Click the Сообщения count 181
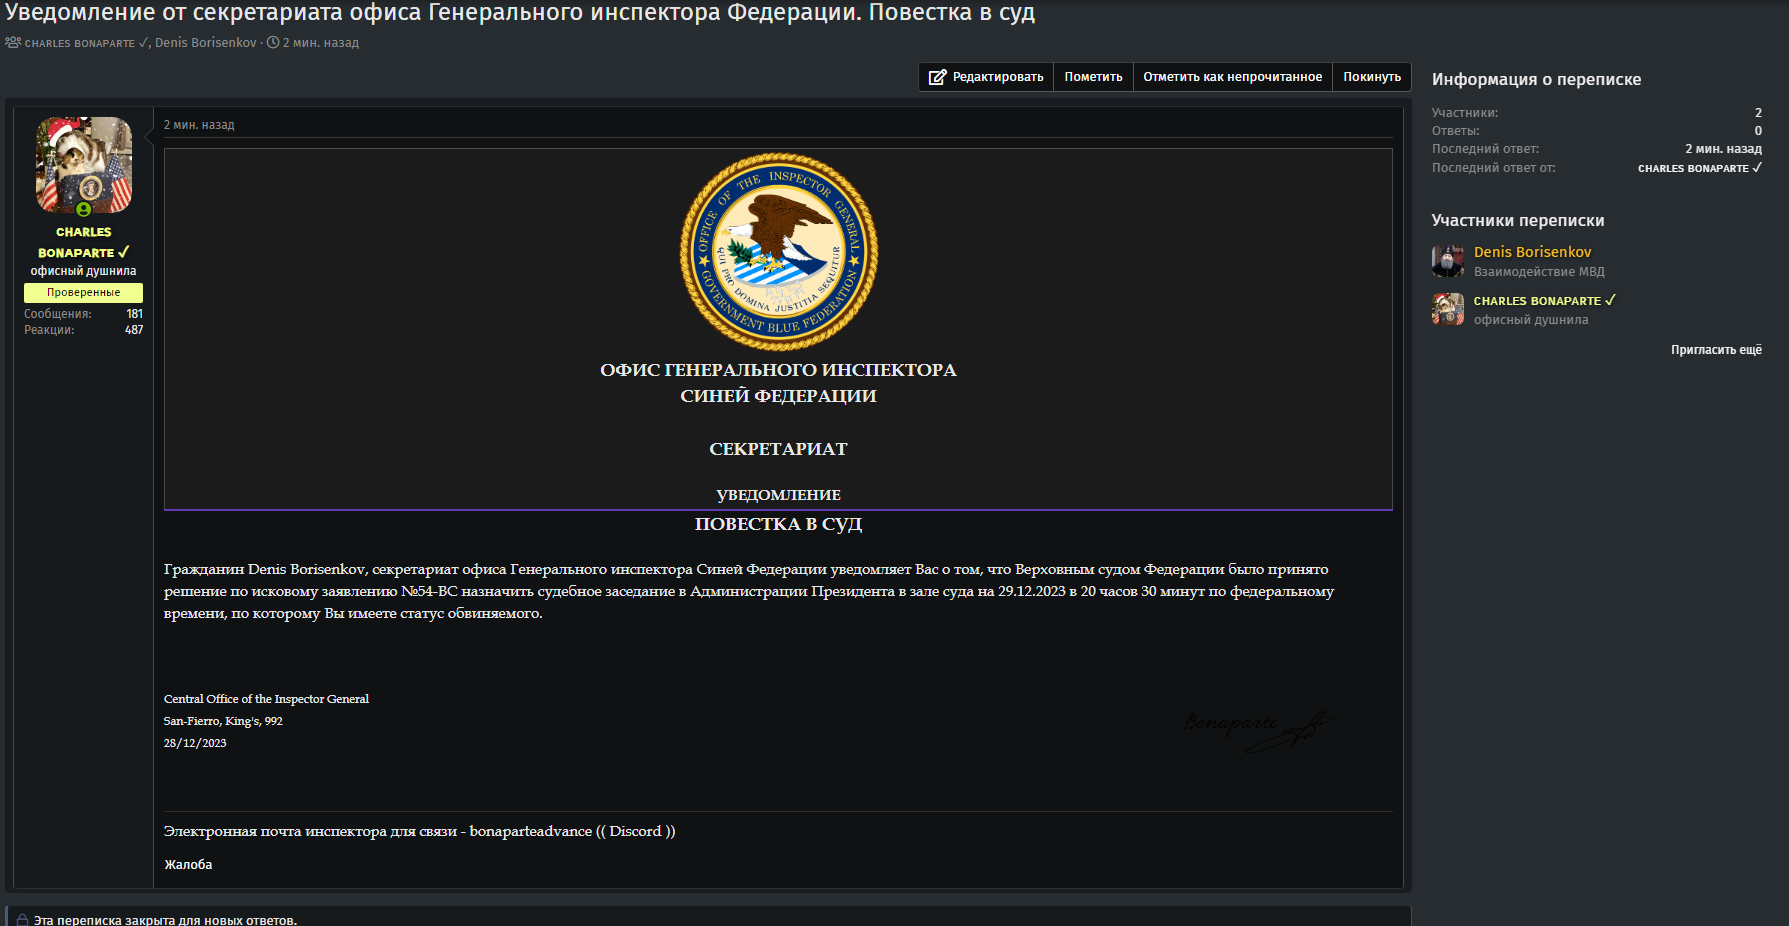 134,314
